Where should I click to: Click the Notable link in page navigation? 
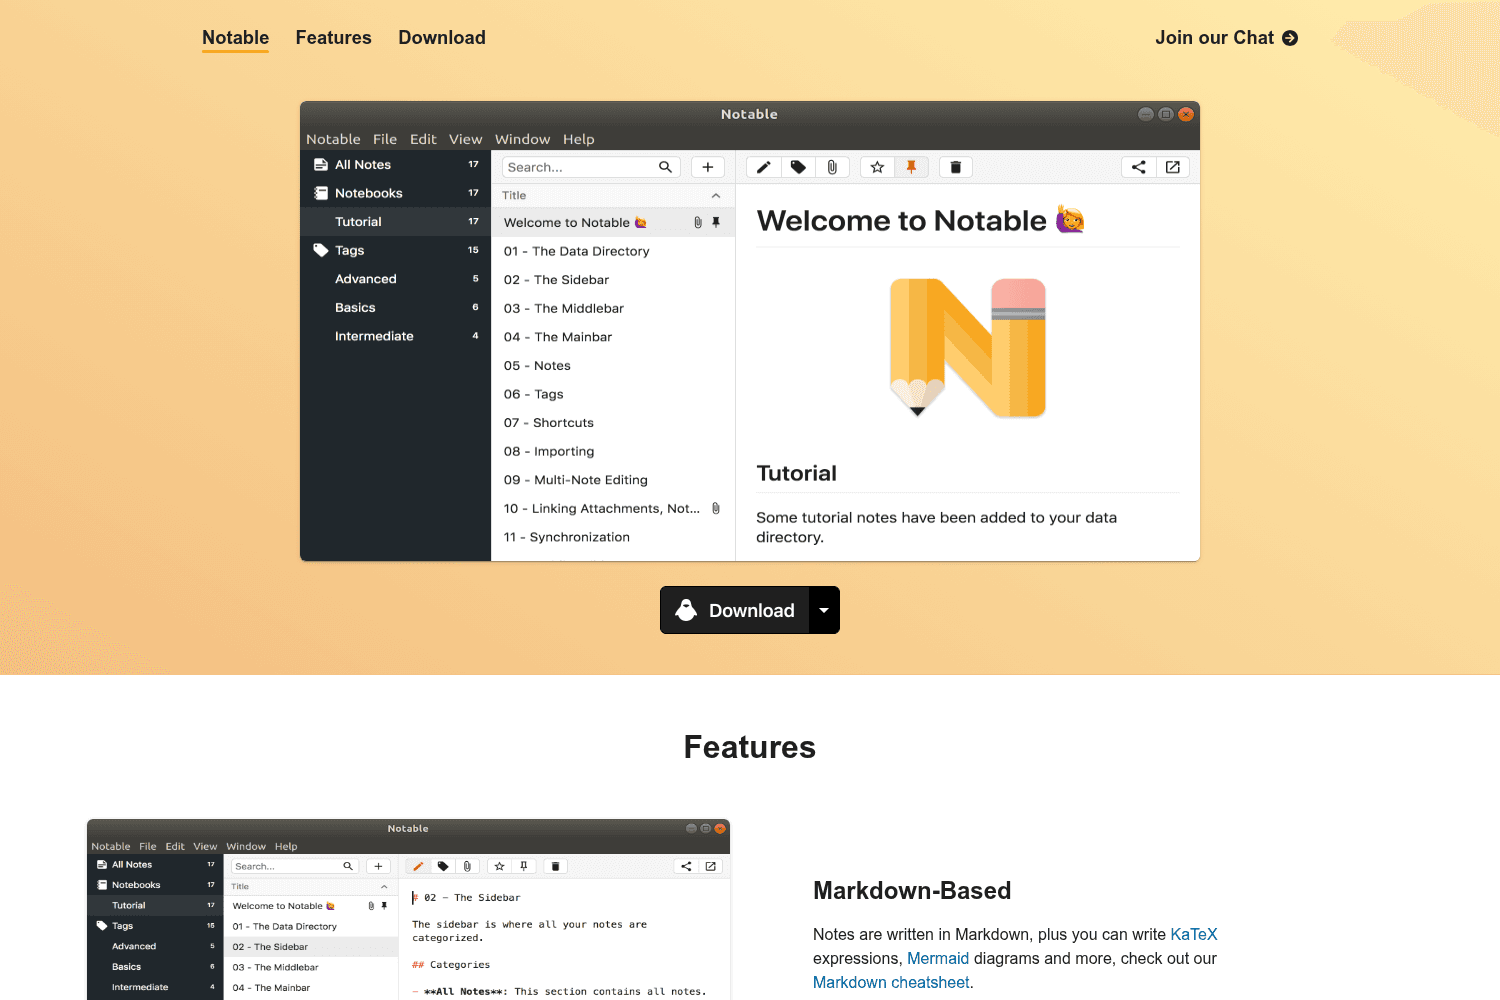tap(235, 38)
